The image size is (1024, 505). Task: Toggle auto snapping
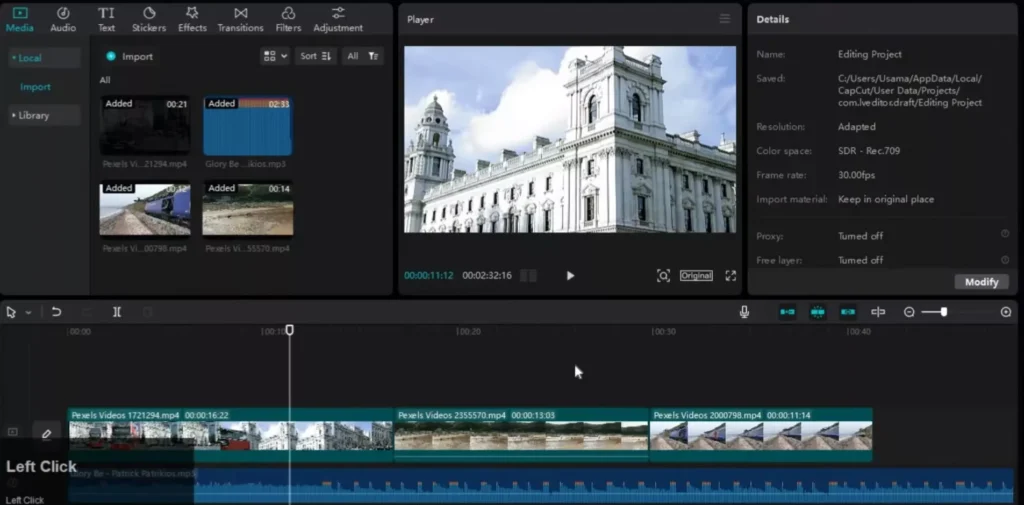[818, 312]
